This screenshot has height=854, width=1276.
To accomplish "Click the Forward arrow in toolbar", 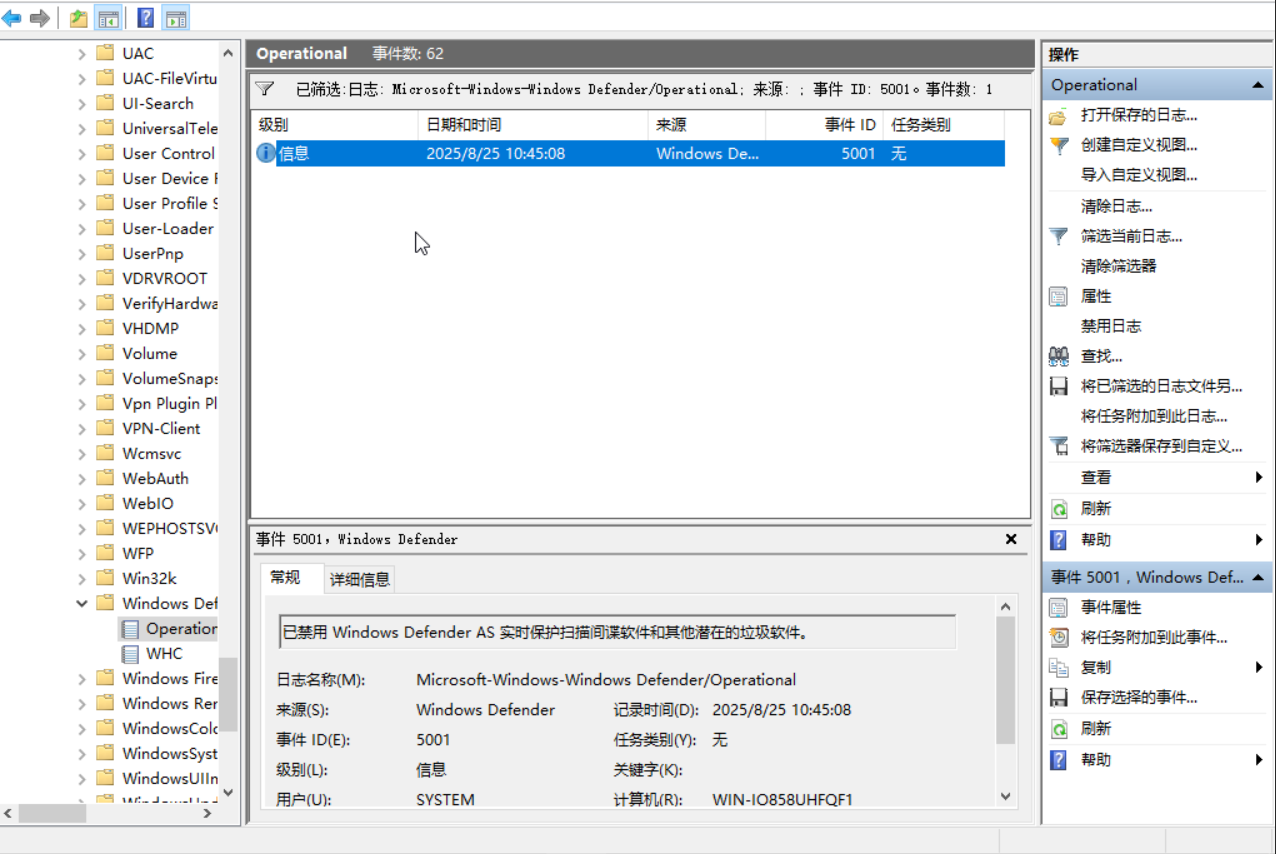I will pyautogui.click(x=40, y=18).
